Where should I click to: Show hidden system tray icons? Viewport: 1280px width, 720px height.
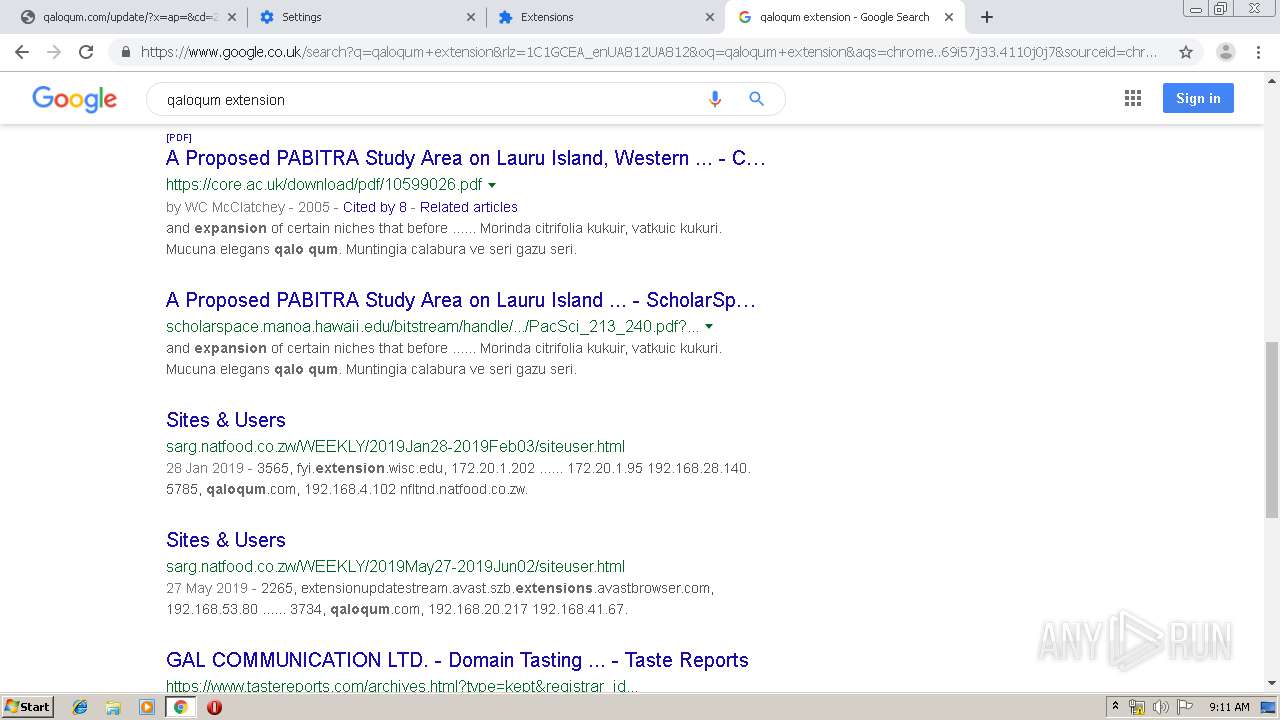coord(1115,707)
